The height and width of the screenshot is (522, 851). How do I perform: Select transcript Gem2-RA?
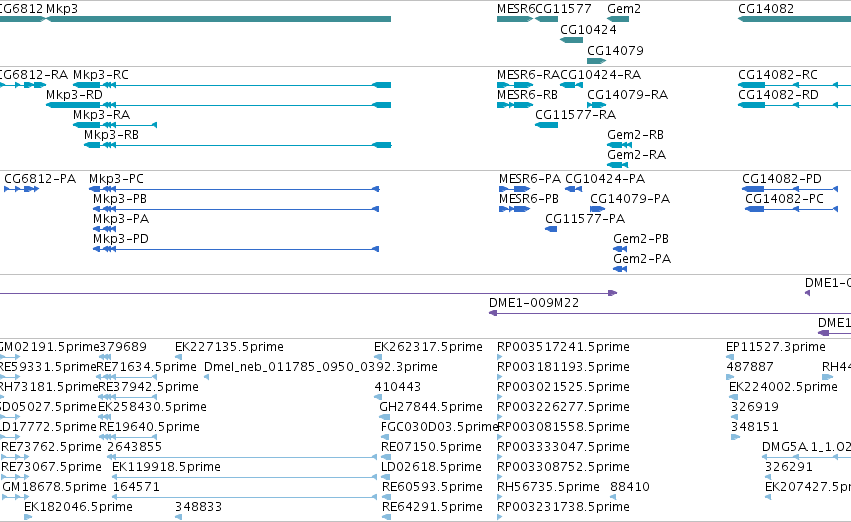coord(618,165)
